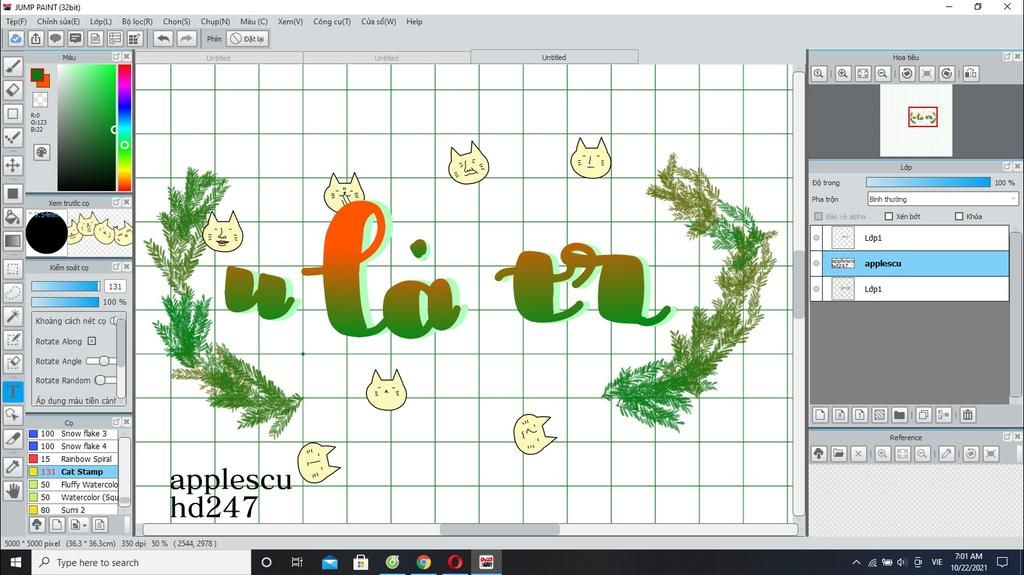Select the Text tool
The width and height of the screenshot is (1024, 575).
(13, 391)
